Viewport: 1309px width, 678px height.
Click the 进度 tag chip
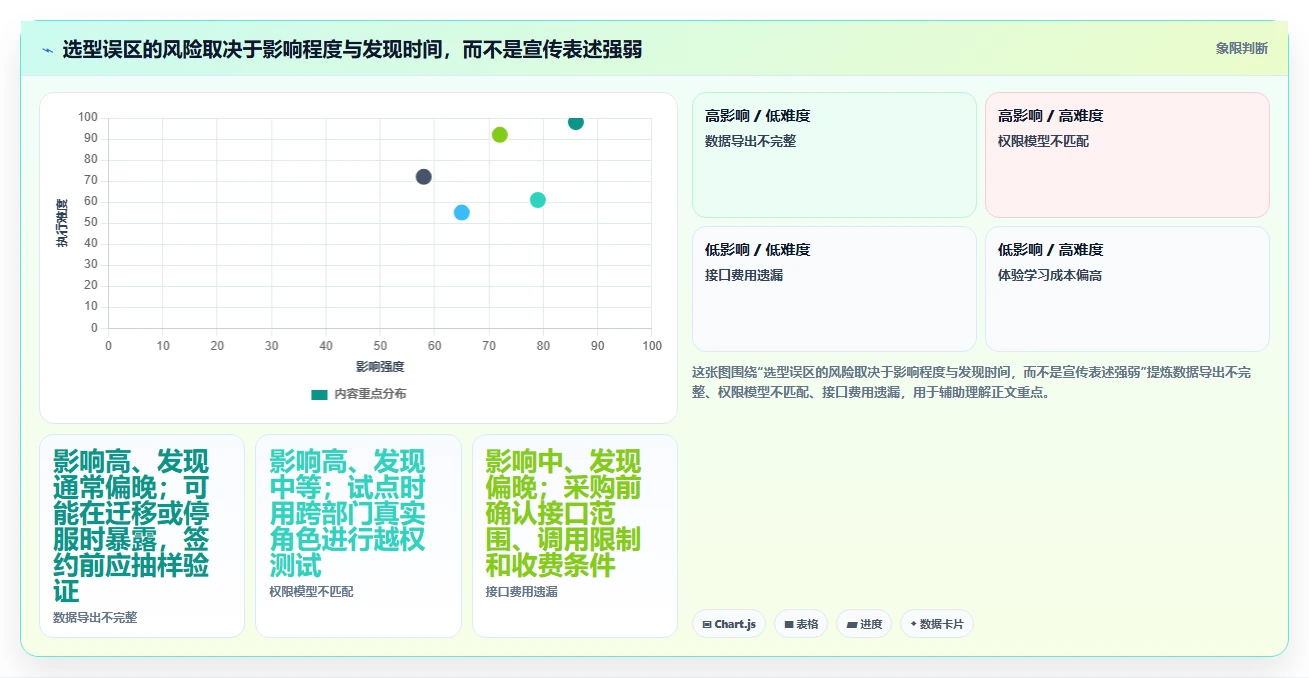(864, 624)
